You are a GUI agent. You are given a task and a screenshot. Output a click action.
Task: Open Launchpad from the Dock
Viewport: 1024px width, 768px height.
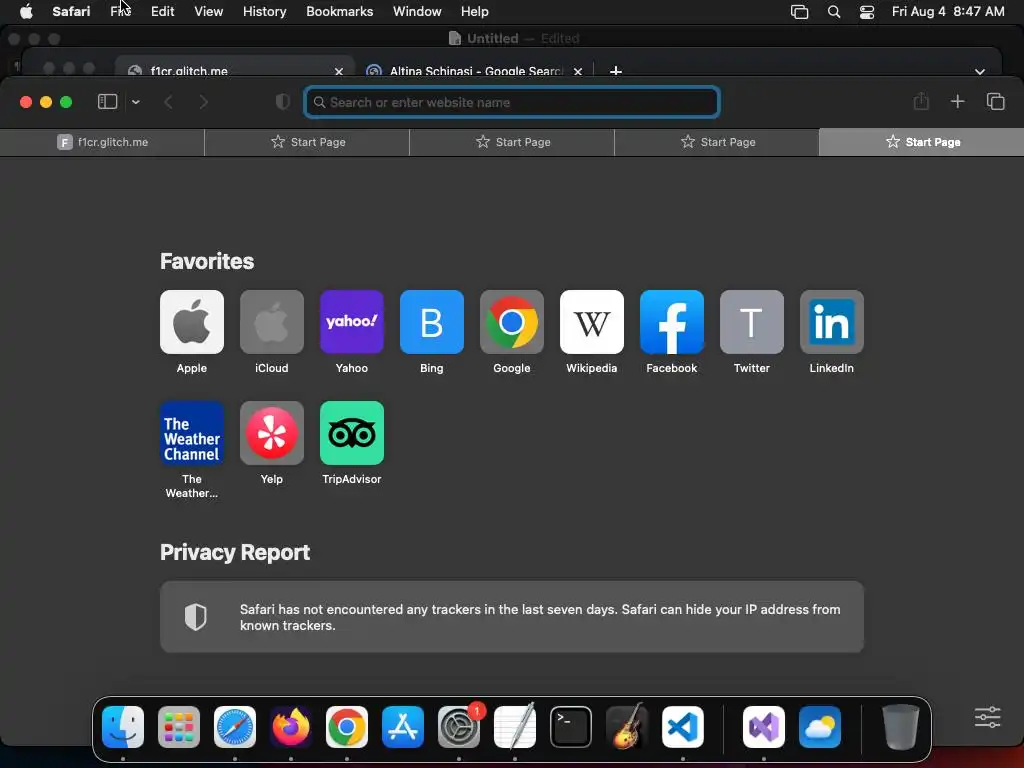pos(179,726)
